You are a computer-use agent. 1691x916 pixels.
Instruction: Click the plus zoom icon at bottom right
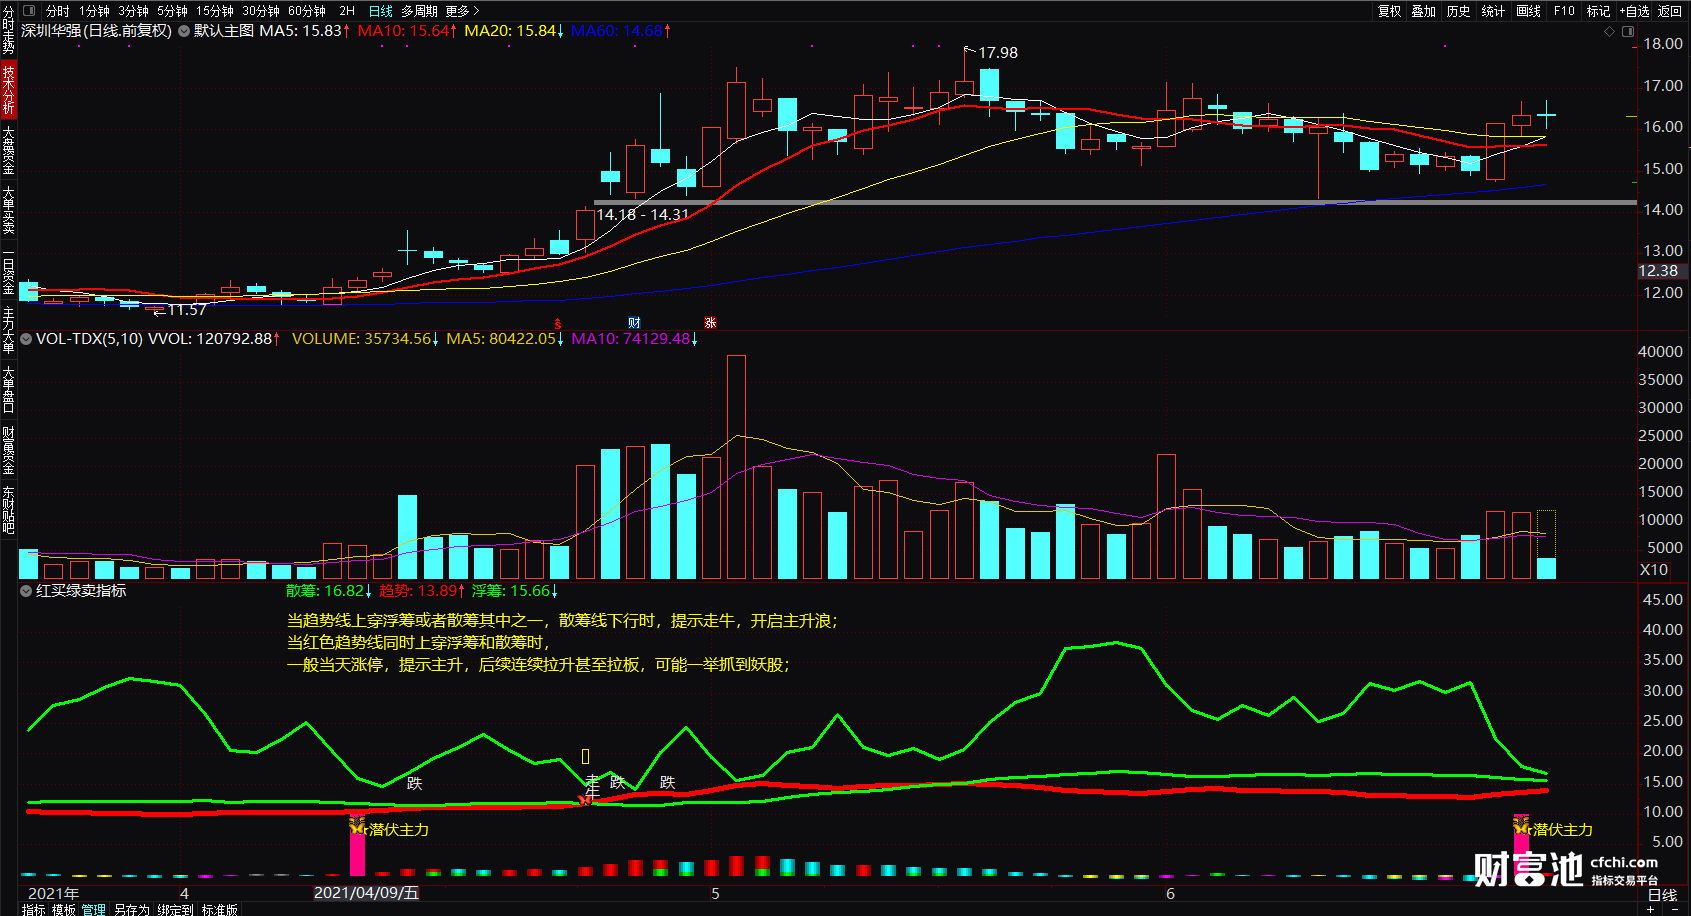[1651, 909]
